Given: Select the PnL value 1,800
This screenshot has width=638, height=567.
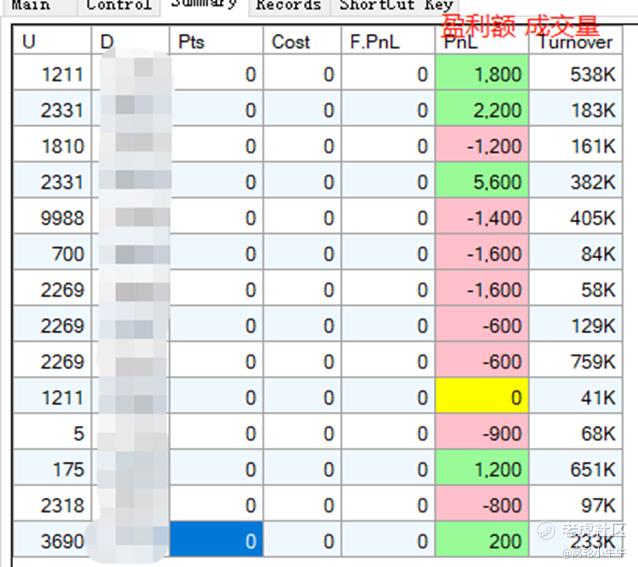Looking at the screenshot, I should click(x=482, y=73).
